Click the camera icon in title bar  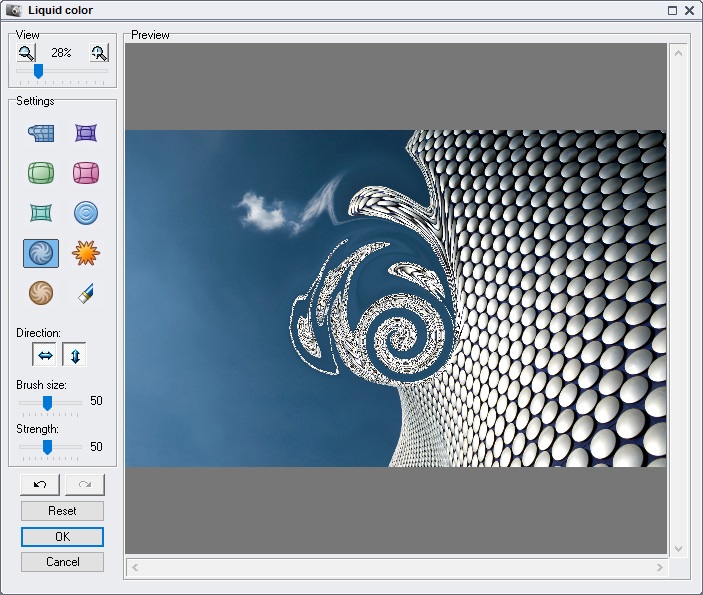tap(14, 10)
